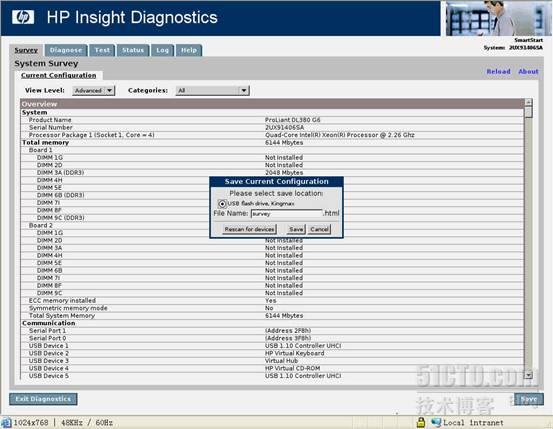Click Save in the save dialog

[296, 229]
